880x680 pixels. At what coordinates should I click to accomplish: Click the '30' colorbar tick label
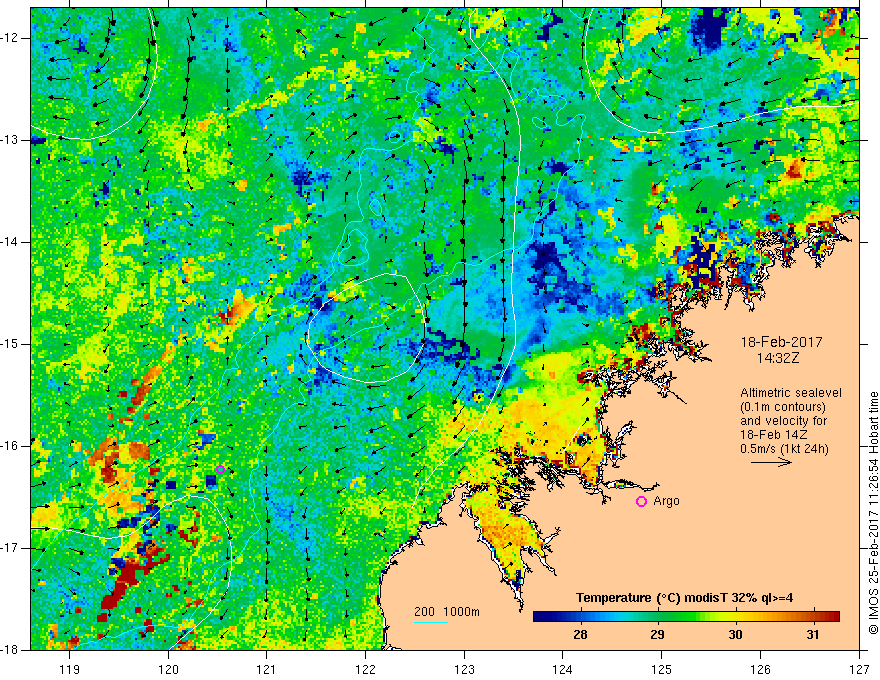coord(735,635)
